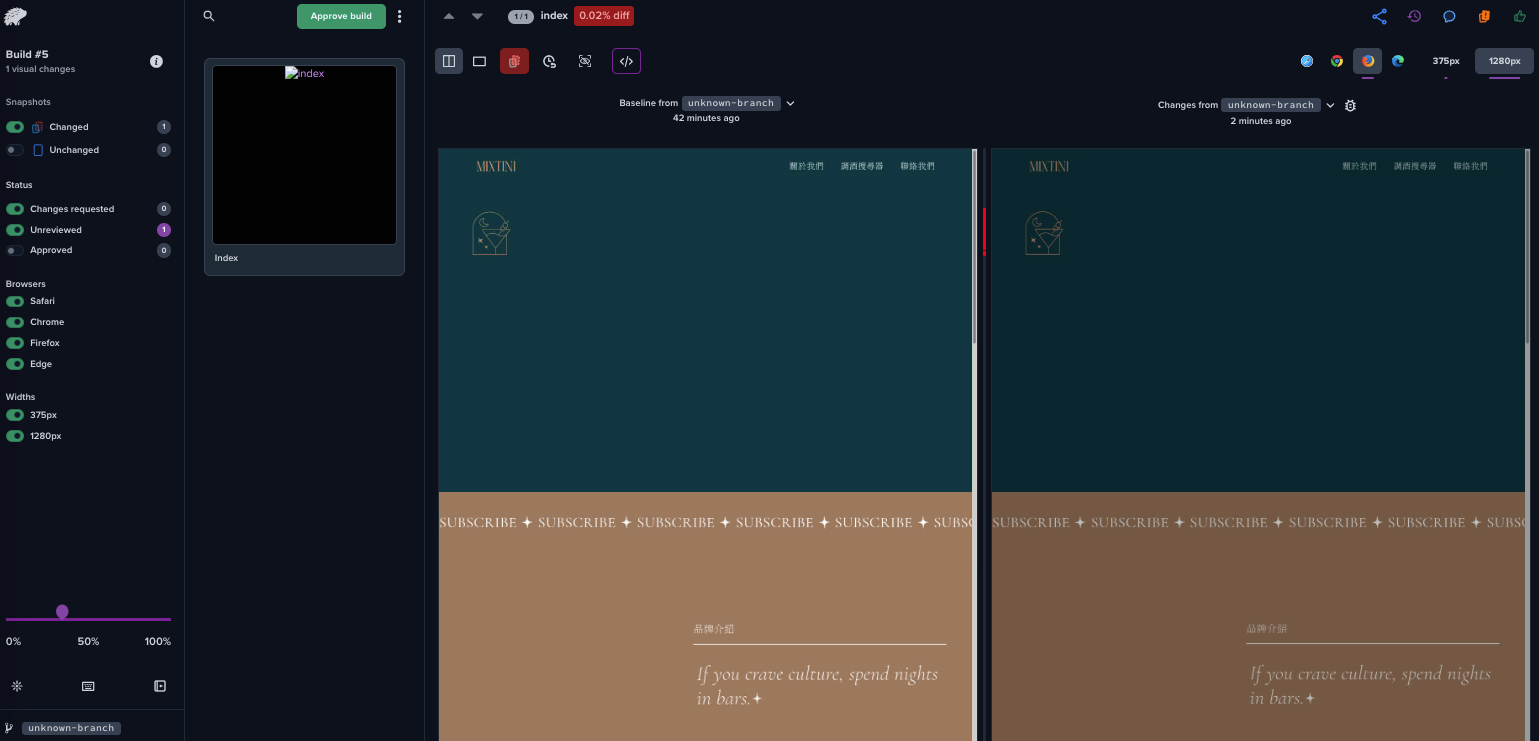Click the share build icon
Viewport: 1539px width, 741px height.
tap(1379, 16)
